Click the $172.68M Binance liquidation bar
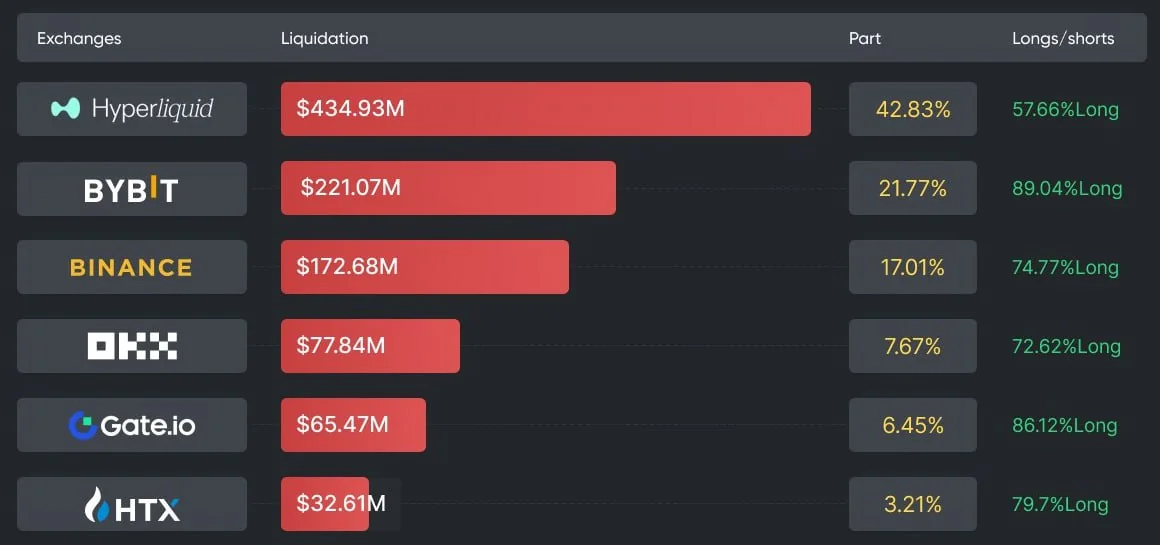1160x545 pixels. click(x=424, y=267)
